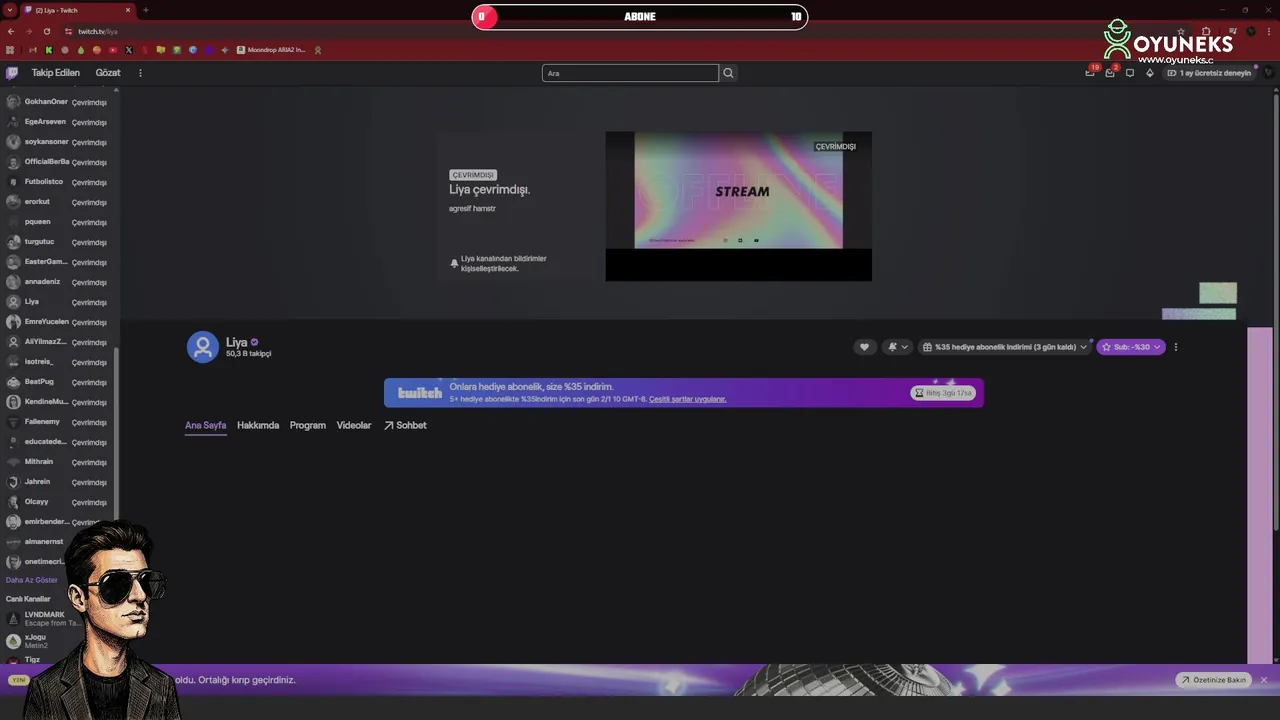Go back with browser back arrow
This screenshot has width=1280, height=720.
pyautogui.click(x=11, y=31)
